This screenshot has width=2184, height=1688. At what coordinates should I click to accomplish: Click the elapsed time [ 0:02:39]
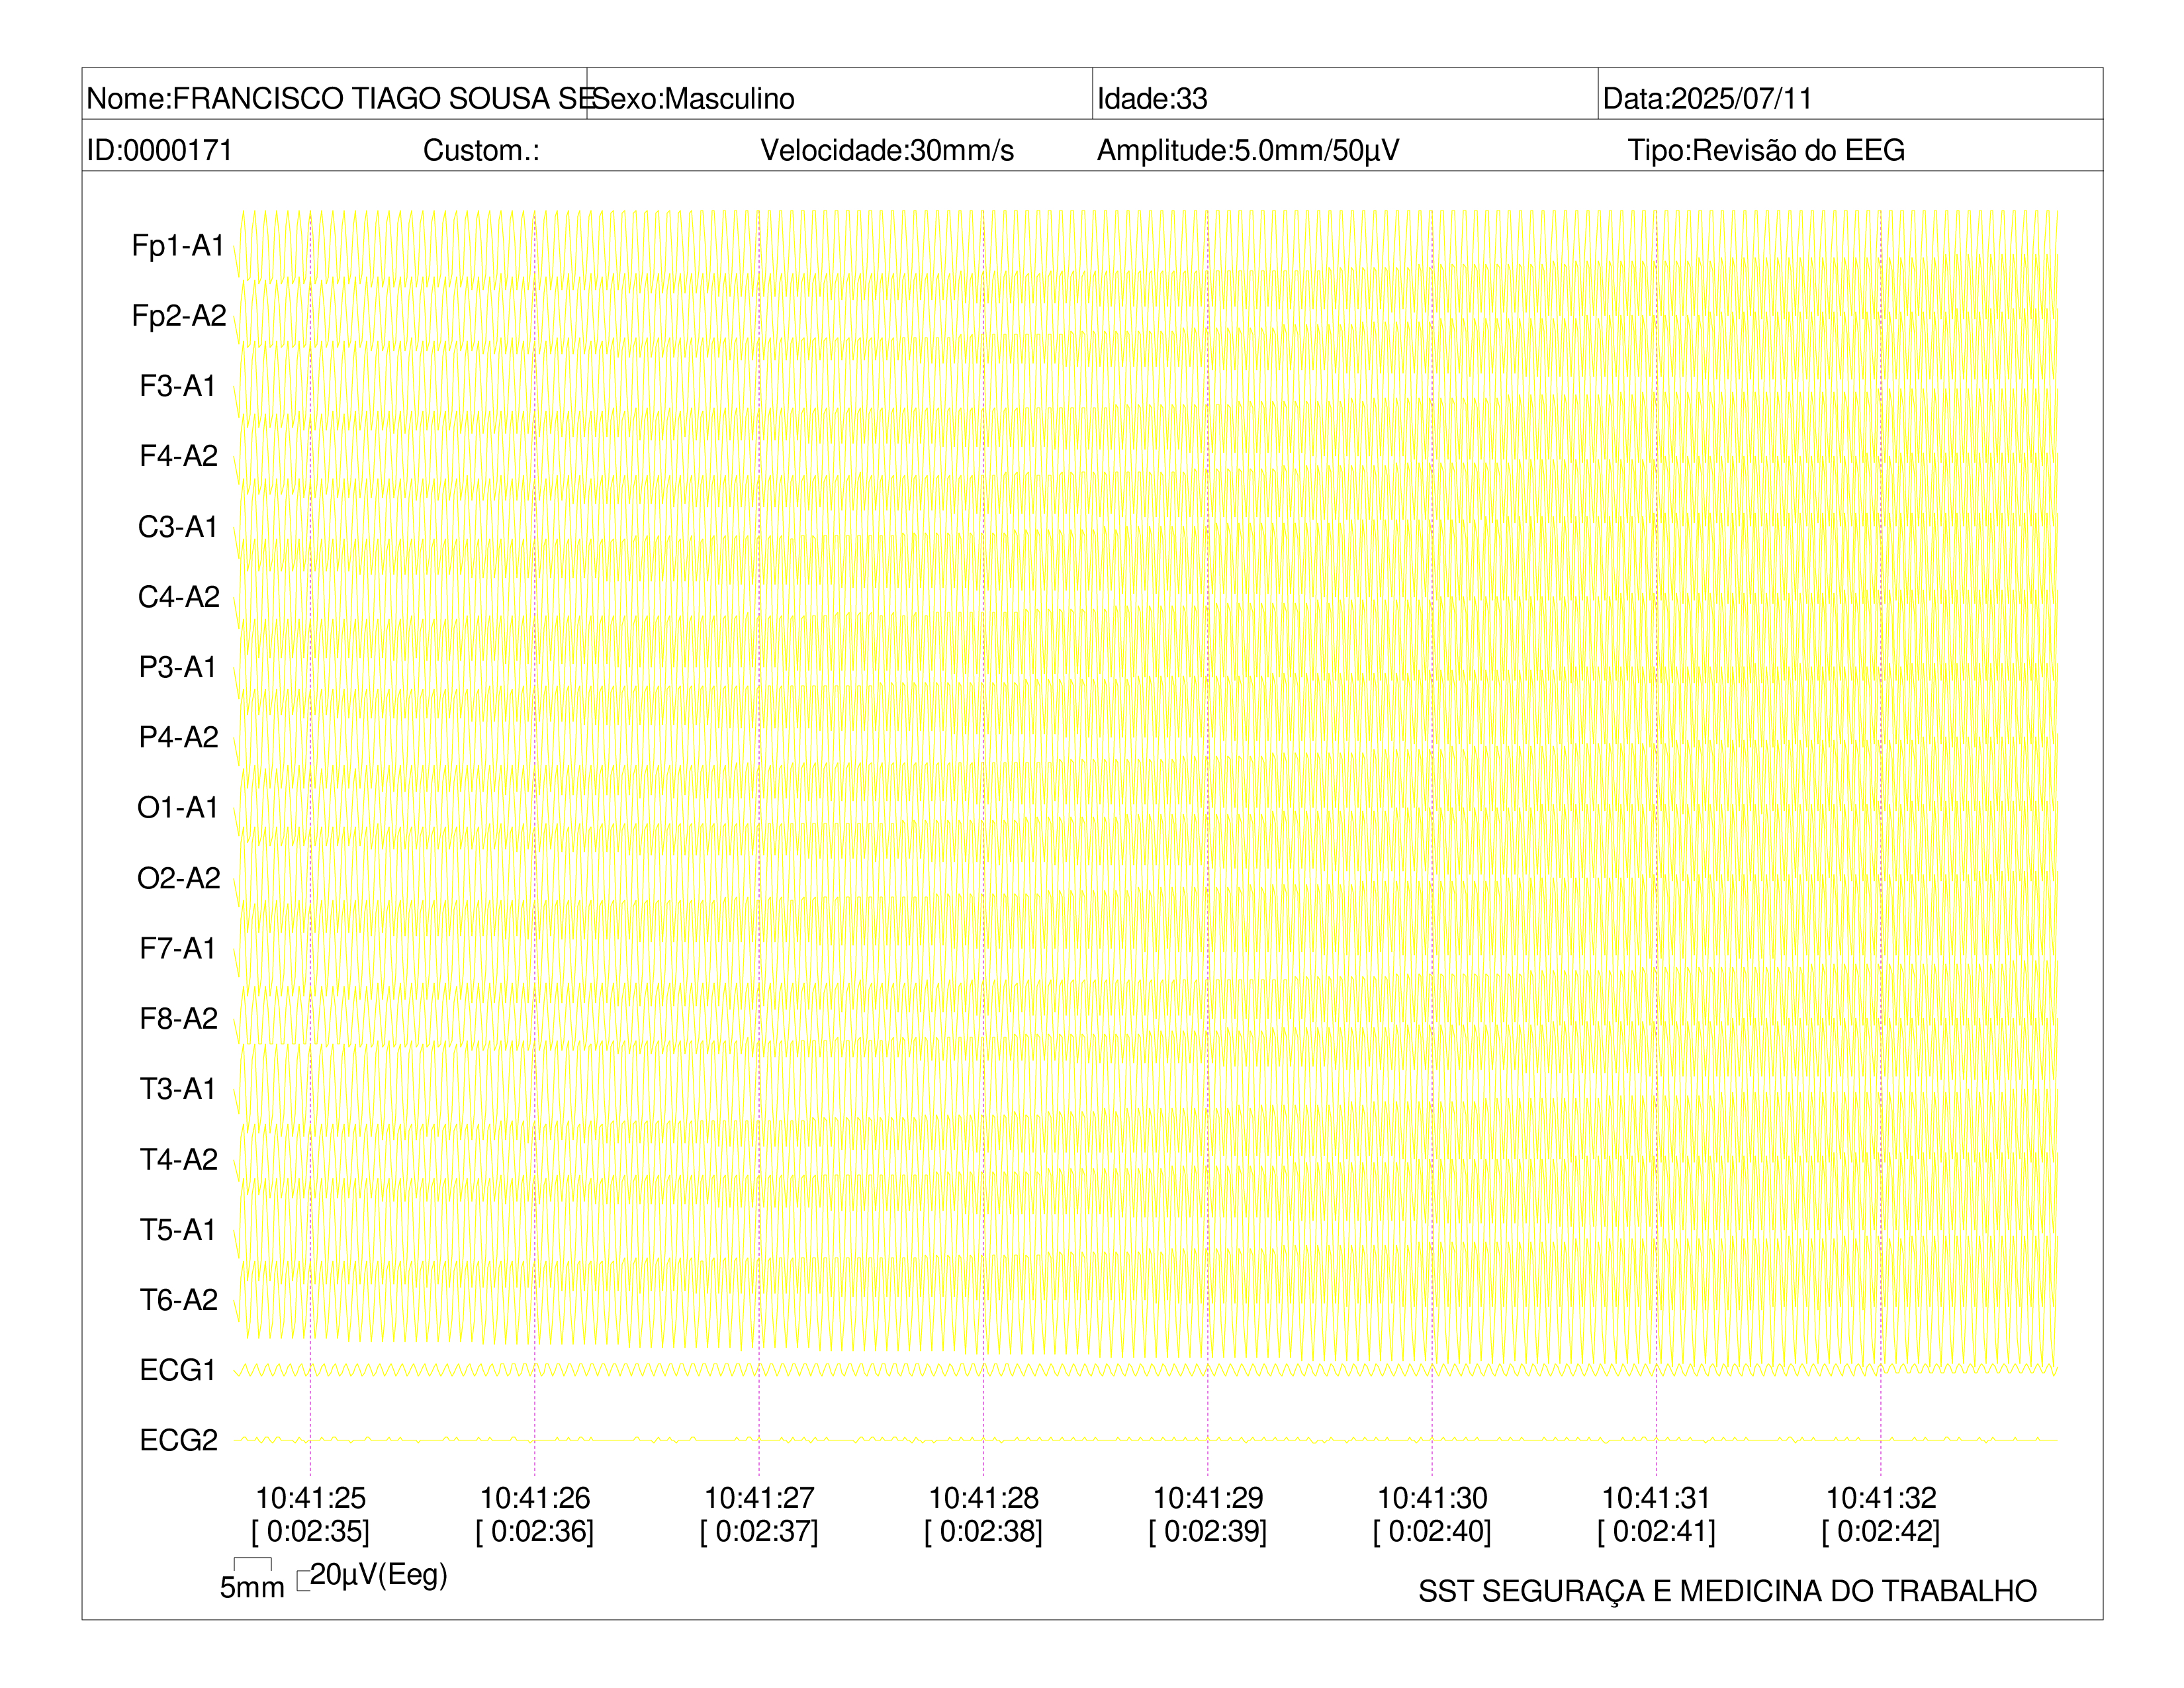1208,1531
